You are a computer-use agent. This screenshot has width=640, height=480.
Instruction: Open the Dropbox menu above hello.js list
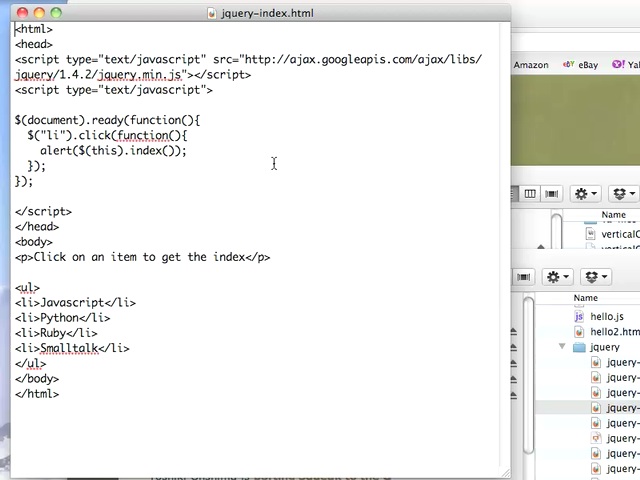(596, 277)
